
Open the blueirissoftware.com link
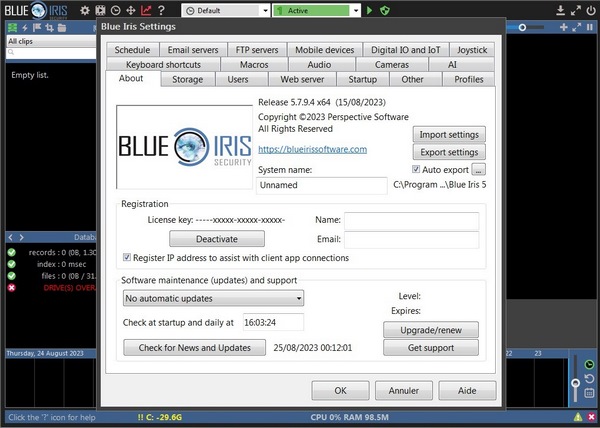point(313,150)
